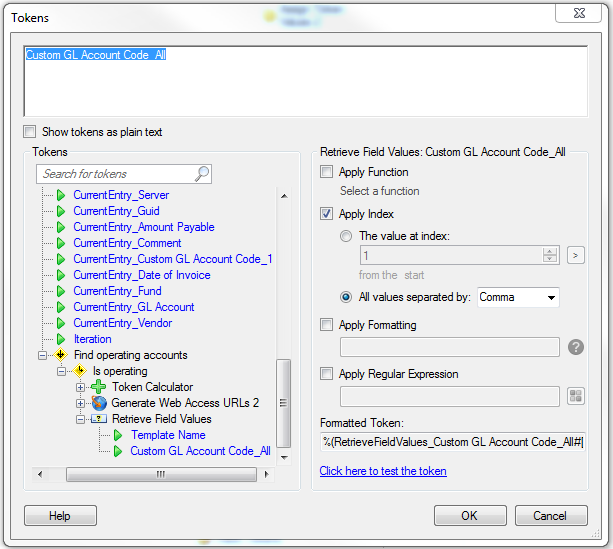The width and height of the screenshot is (613, 549).
Task: Click the 'Click here to test the token' link
Action: click(383, 471)
